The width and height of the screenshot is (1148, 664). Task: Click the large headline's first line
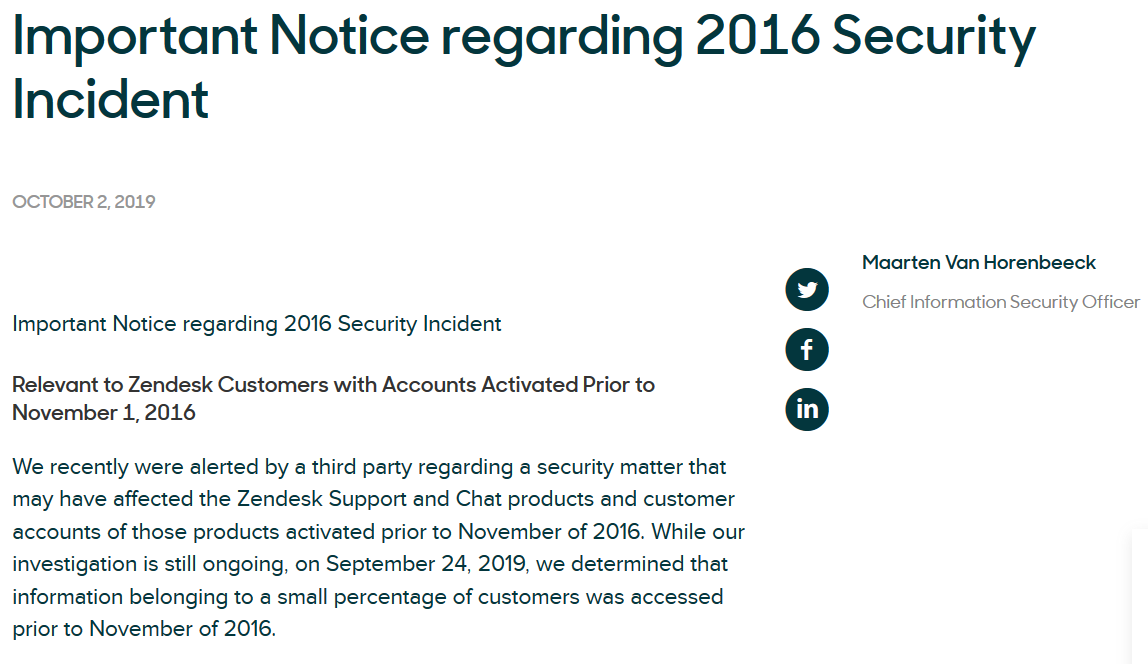(x=524, y=35)
